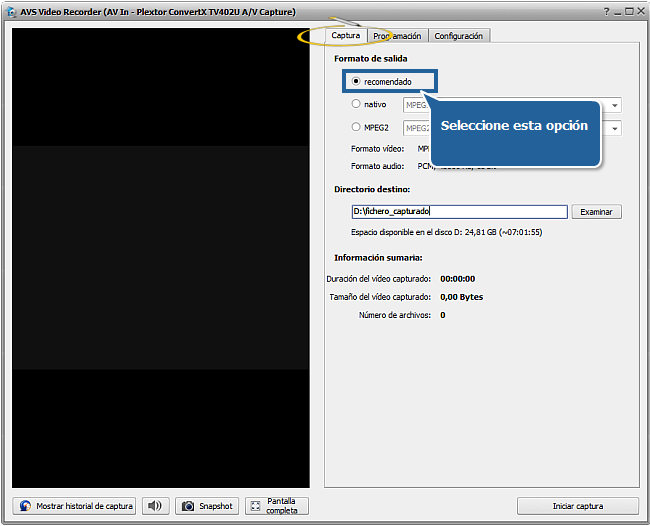Click the 'Información sumaria:' heading
The image size is (650, 526).
(x=378, y=258)
